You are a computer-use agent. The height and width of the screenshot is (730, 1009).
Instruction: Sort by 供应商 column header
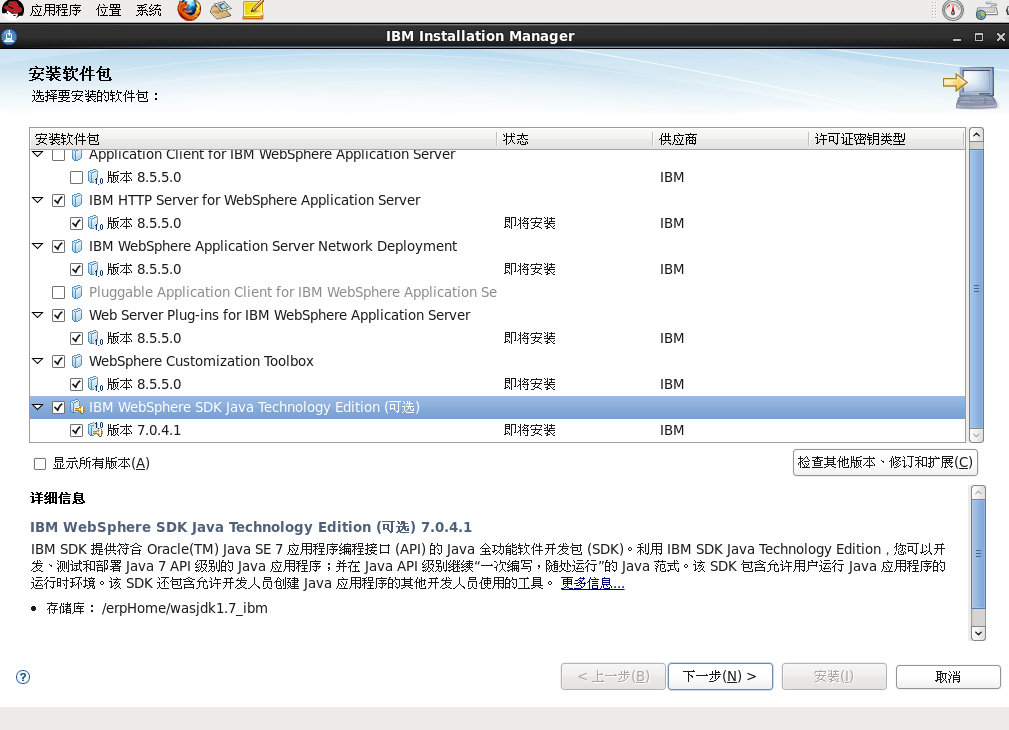click(x=730, y=139)
